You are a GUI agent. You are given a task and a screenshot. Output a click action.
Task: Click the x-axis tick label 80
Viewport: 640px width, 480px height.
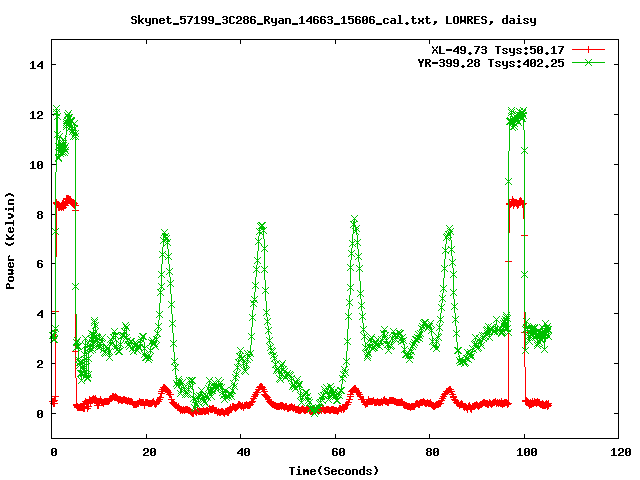(x=432, y=452)
